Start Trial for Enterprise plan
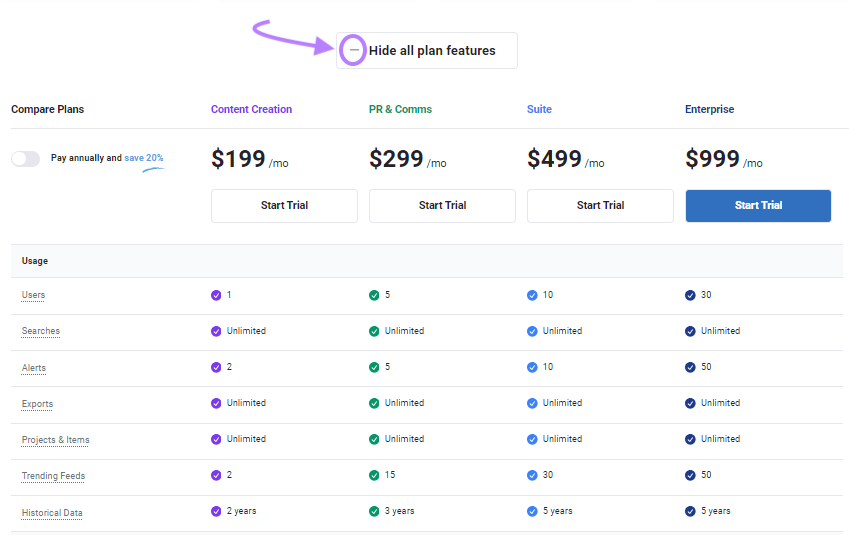Image resolution: width=849 pixels, height=535 pixels. [x=758, y=206]
